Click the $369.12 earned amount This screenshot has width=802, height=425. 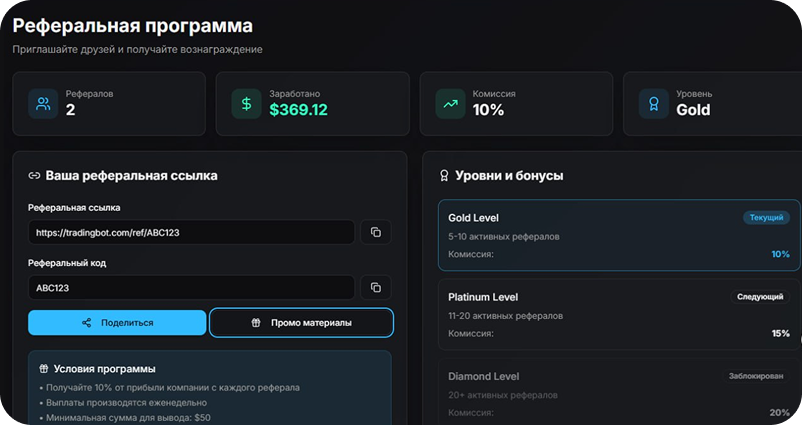click(298, 110)
